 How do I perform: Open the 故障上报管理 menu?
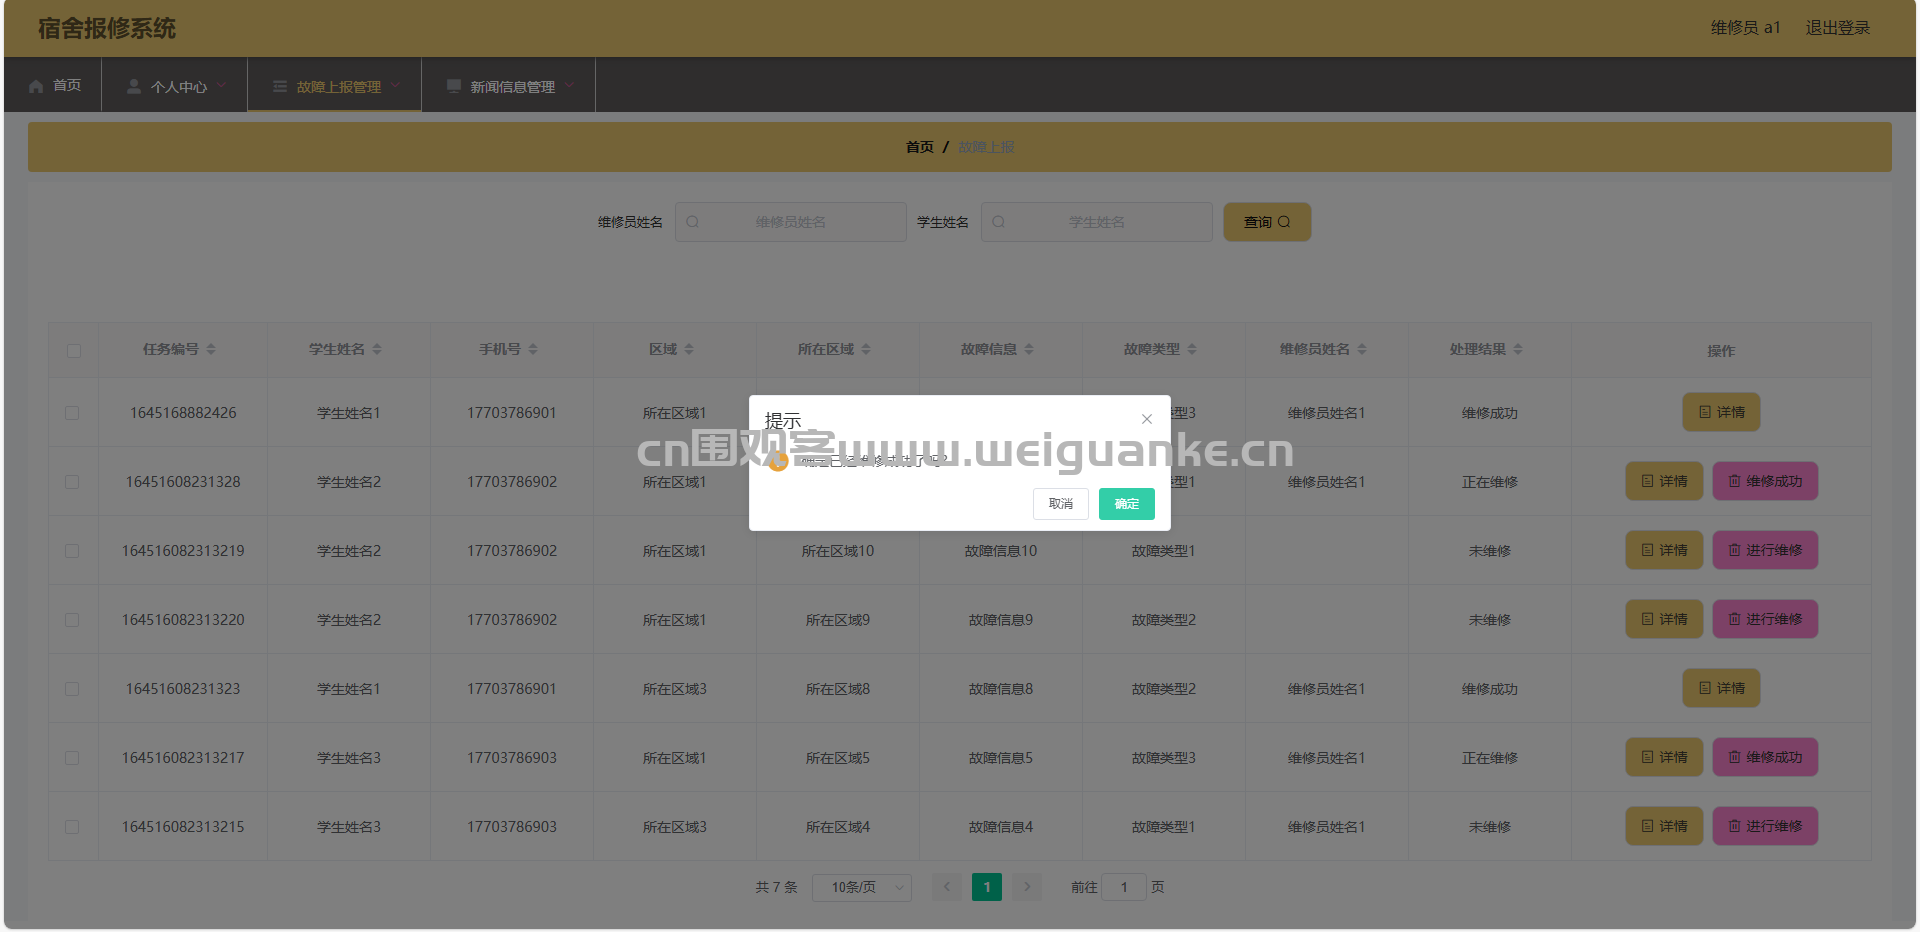pos(335,86)
